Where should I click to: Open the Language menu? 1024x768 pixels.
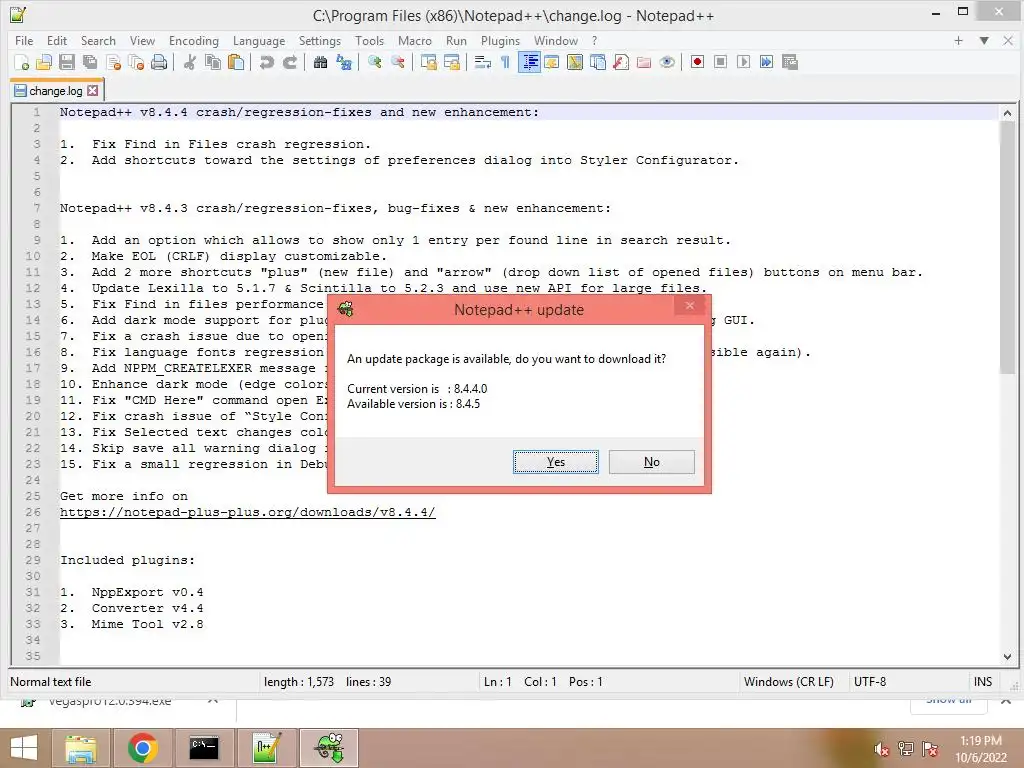point(259,40)
